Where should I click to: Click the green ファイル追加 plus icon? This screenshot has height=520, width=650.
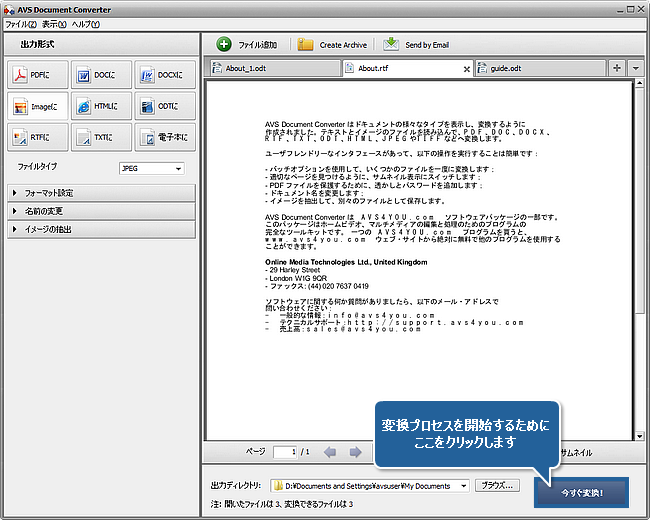pos(224,44)
